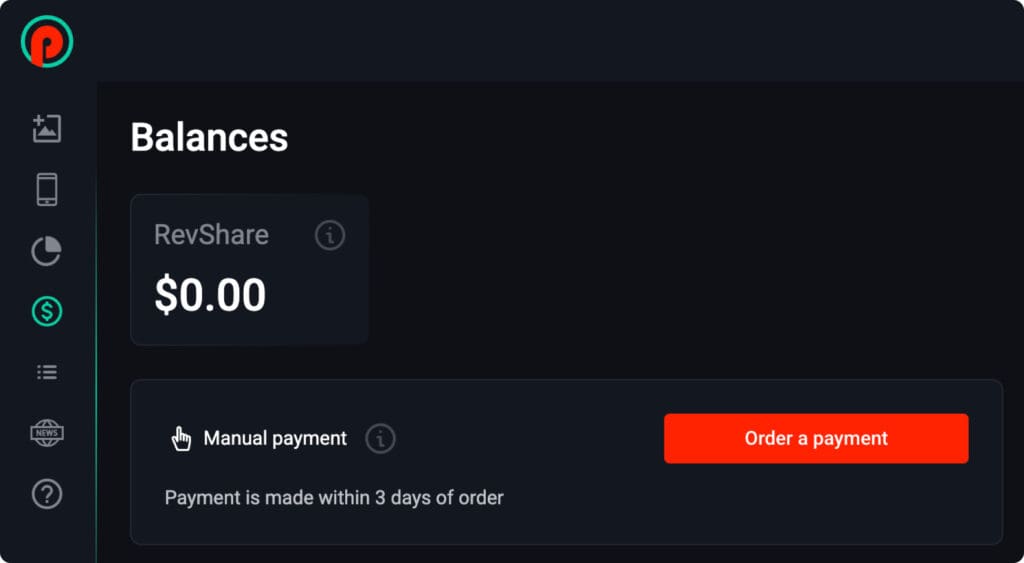Open the pie chart statistics section
The height and width of the screenshot is (563, 1024).
pyautogui.click(x=47, y=251)
